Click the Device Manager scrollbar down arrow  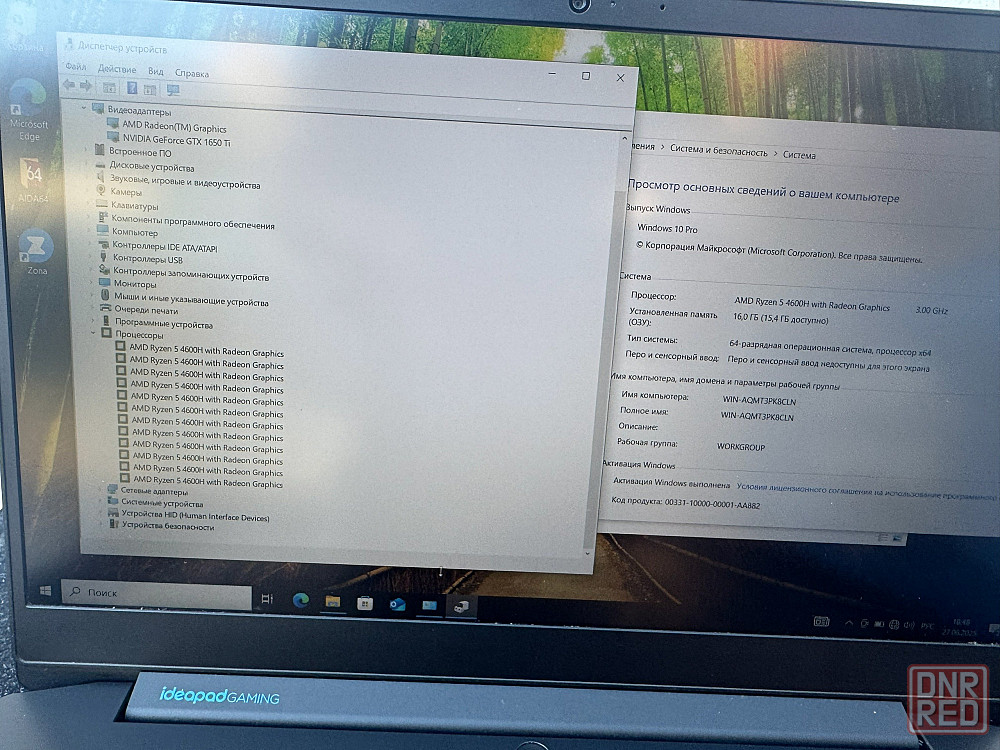[x=588, y=553]
